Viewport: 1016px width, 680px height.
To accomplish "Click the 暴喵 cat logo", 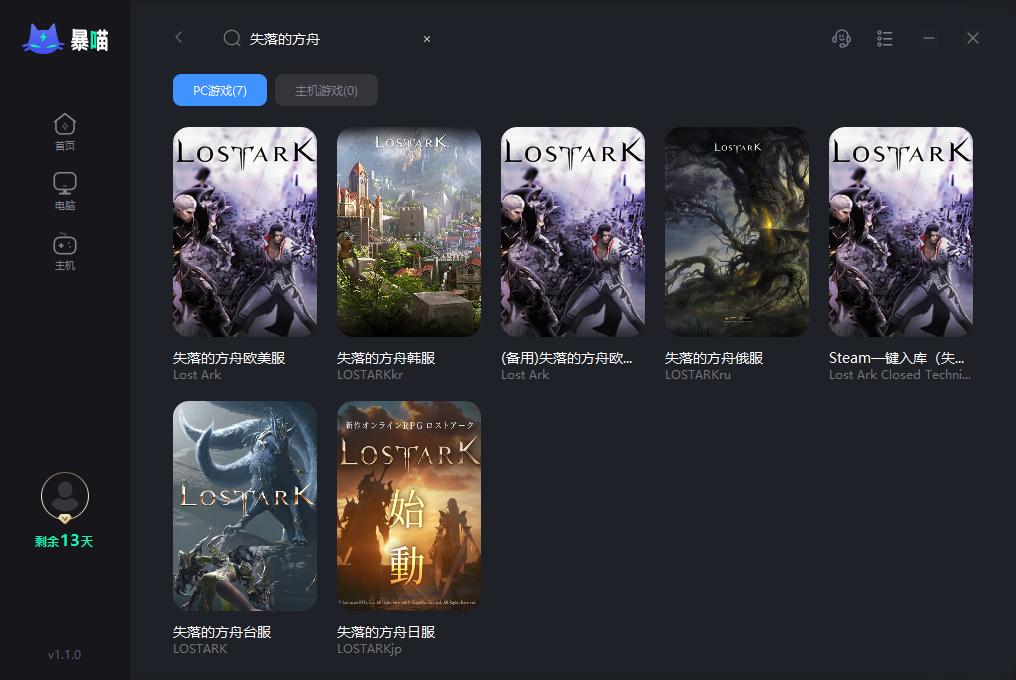I will coord(65,40).
